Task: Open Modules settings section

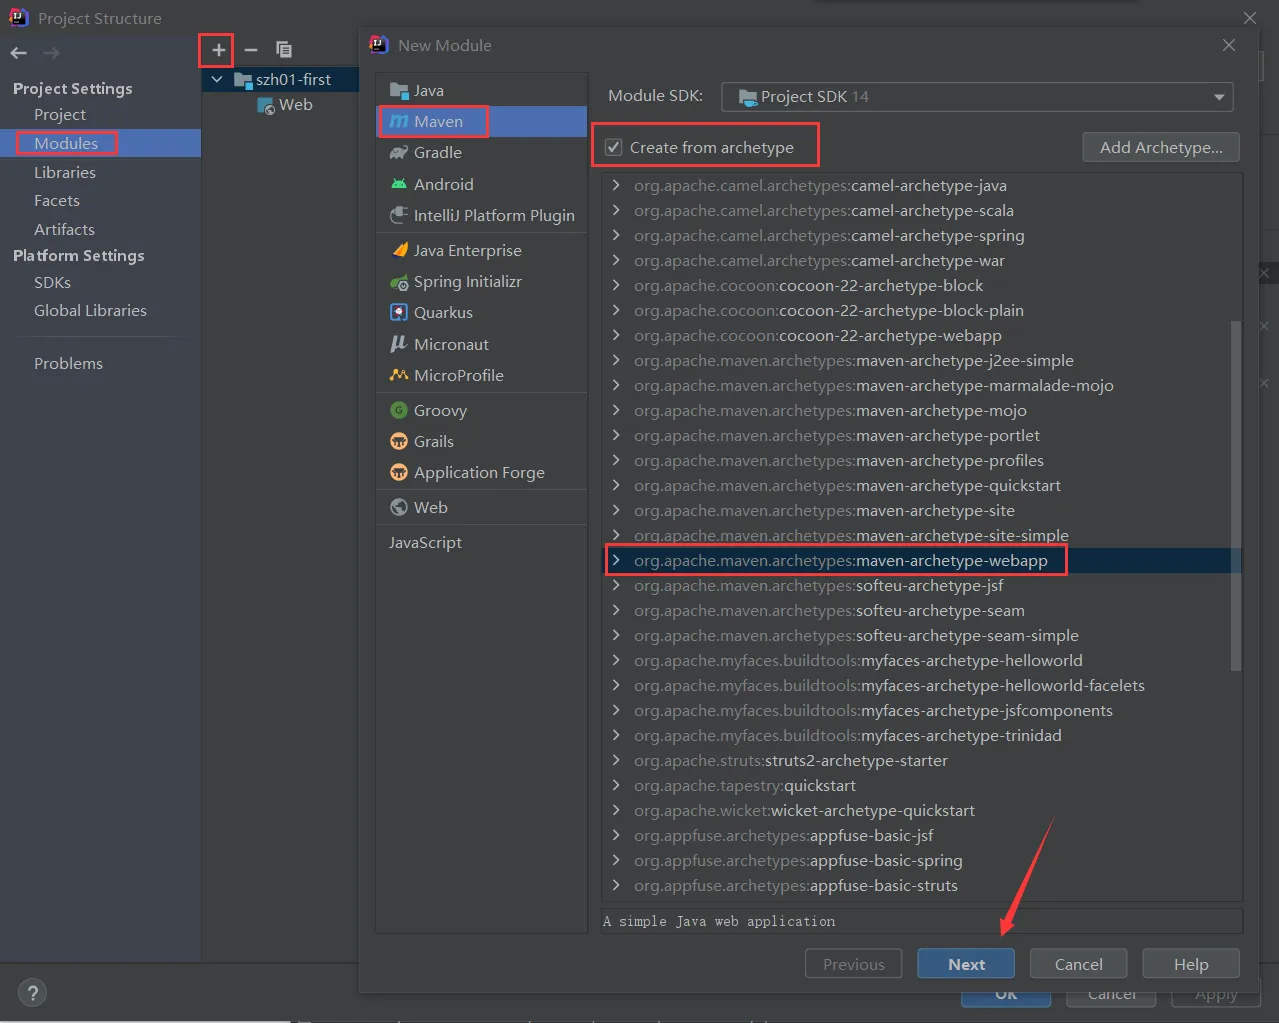Action: [x=66, y=143]
